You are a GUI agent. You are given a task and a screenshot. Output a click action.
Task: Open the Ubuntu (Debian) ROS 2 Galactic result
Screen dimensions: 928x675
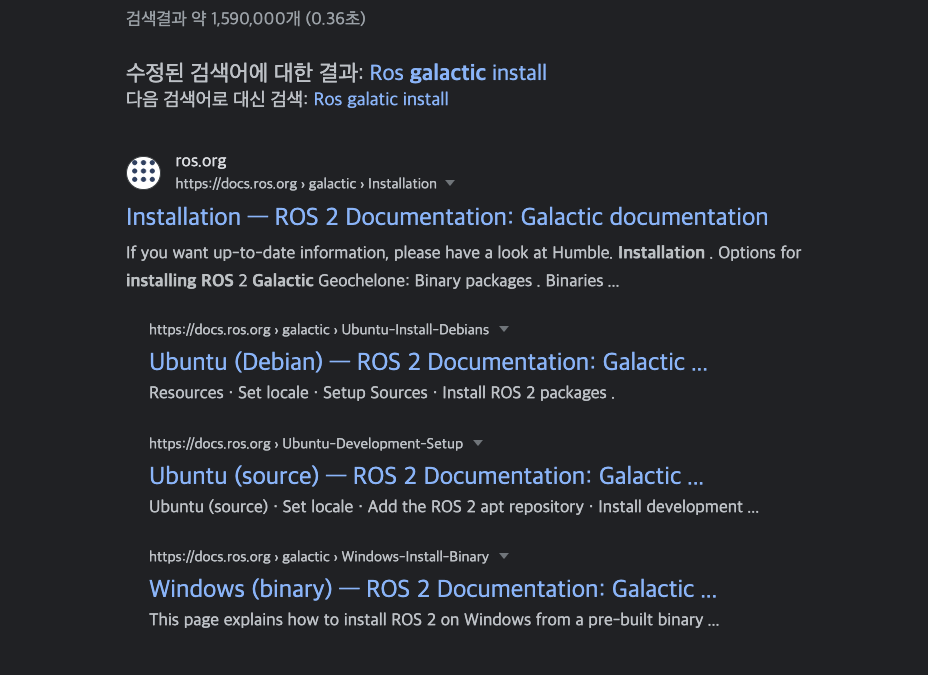428,361
